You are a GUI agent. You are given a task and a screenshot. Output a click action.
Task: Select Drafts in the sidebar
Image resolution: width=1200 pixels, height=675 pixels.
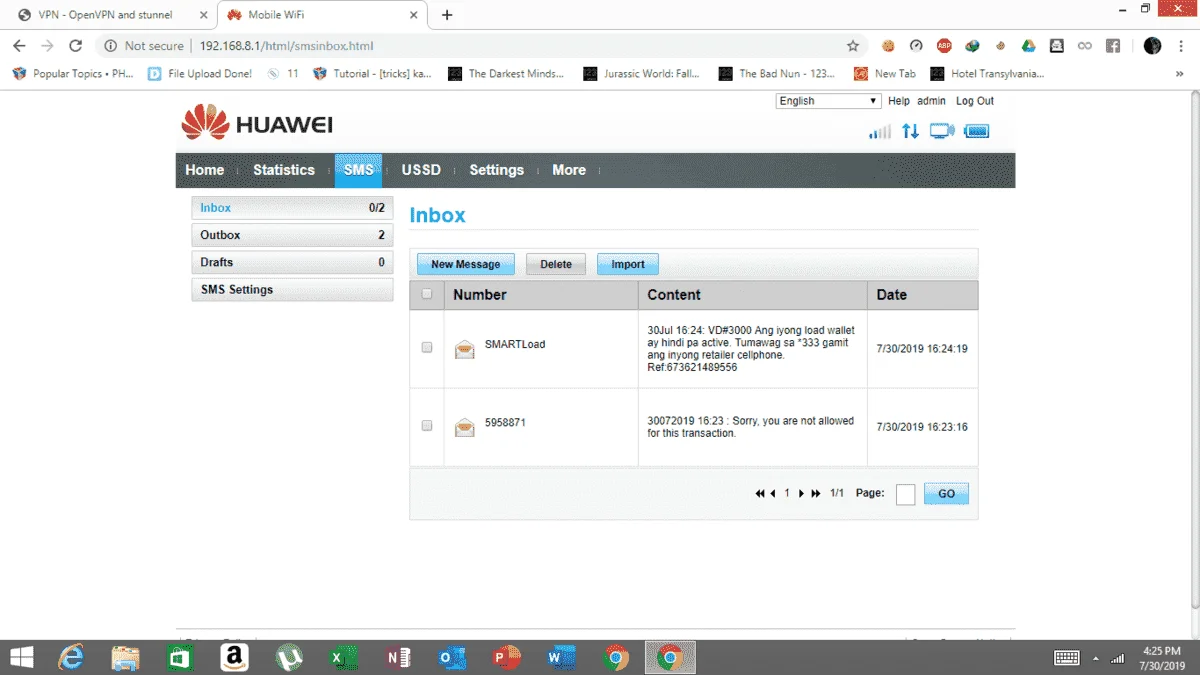coord(292,262)
